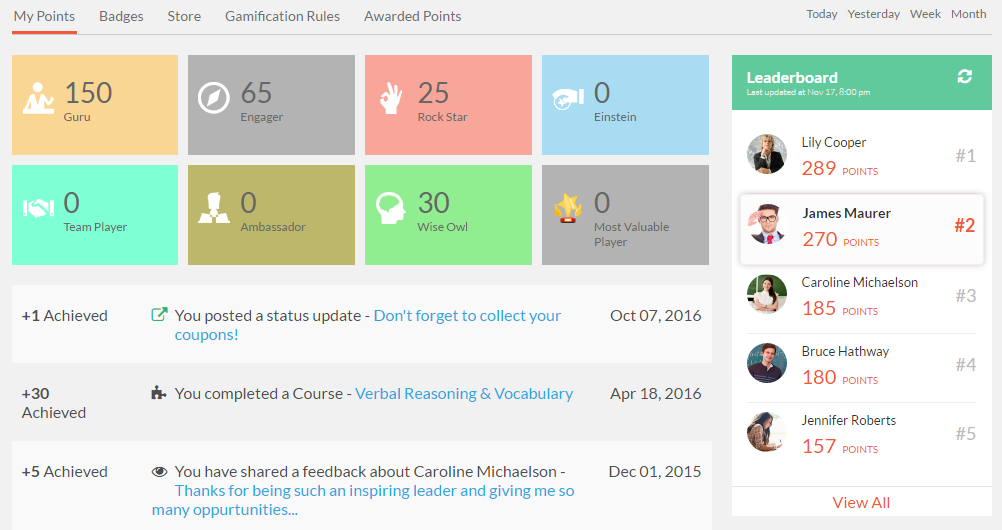Viewport: 1002px width, 530px height.
Task: Click the Wise Owl head icon
Action: click(390, 208)
